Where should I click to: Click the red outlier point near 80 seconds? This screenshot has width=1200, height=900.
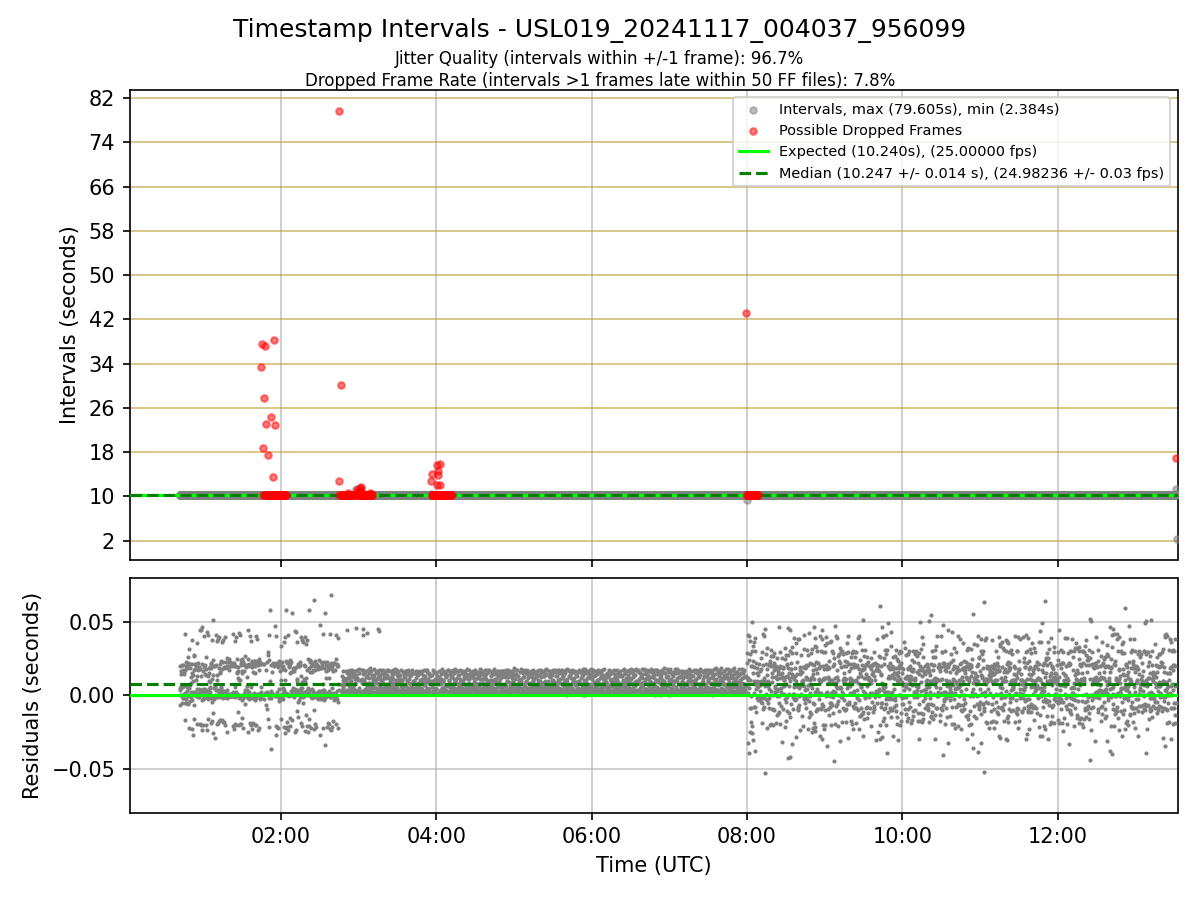click(339, 111)
